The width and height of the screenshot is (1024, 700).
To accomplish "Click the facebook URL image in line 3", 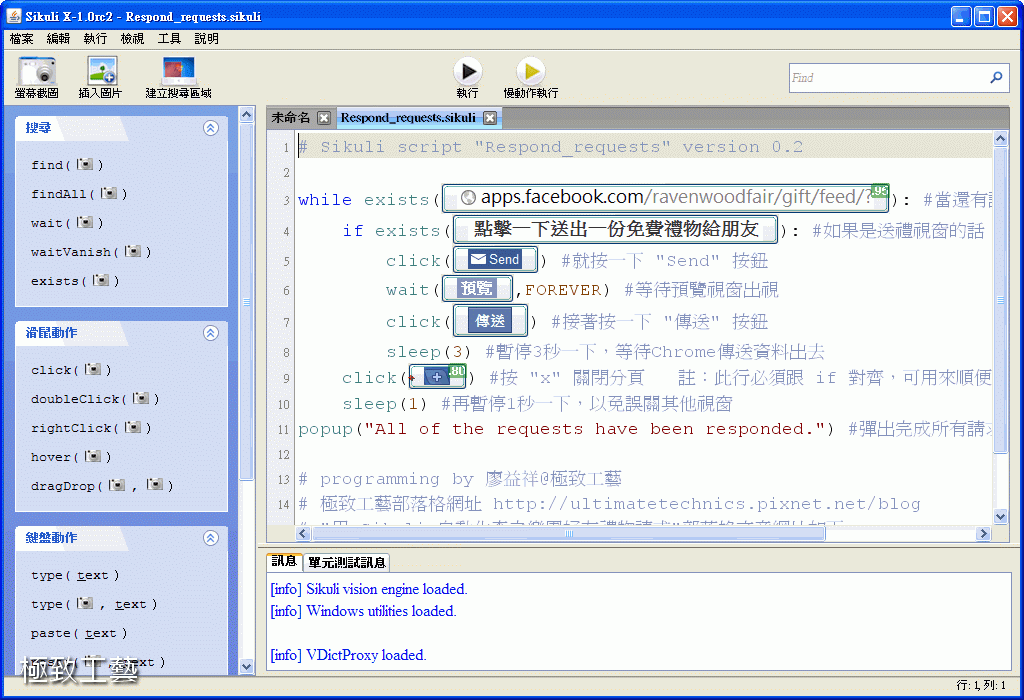I will pyautogui.click(x=665, y=198).
